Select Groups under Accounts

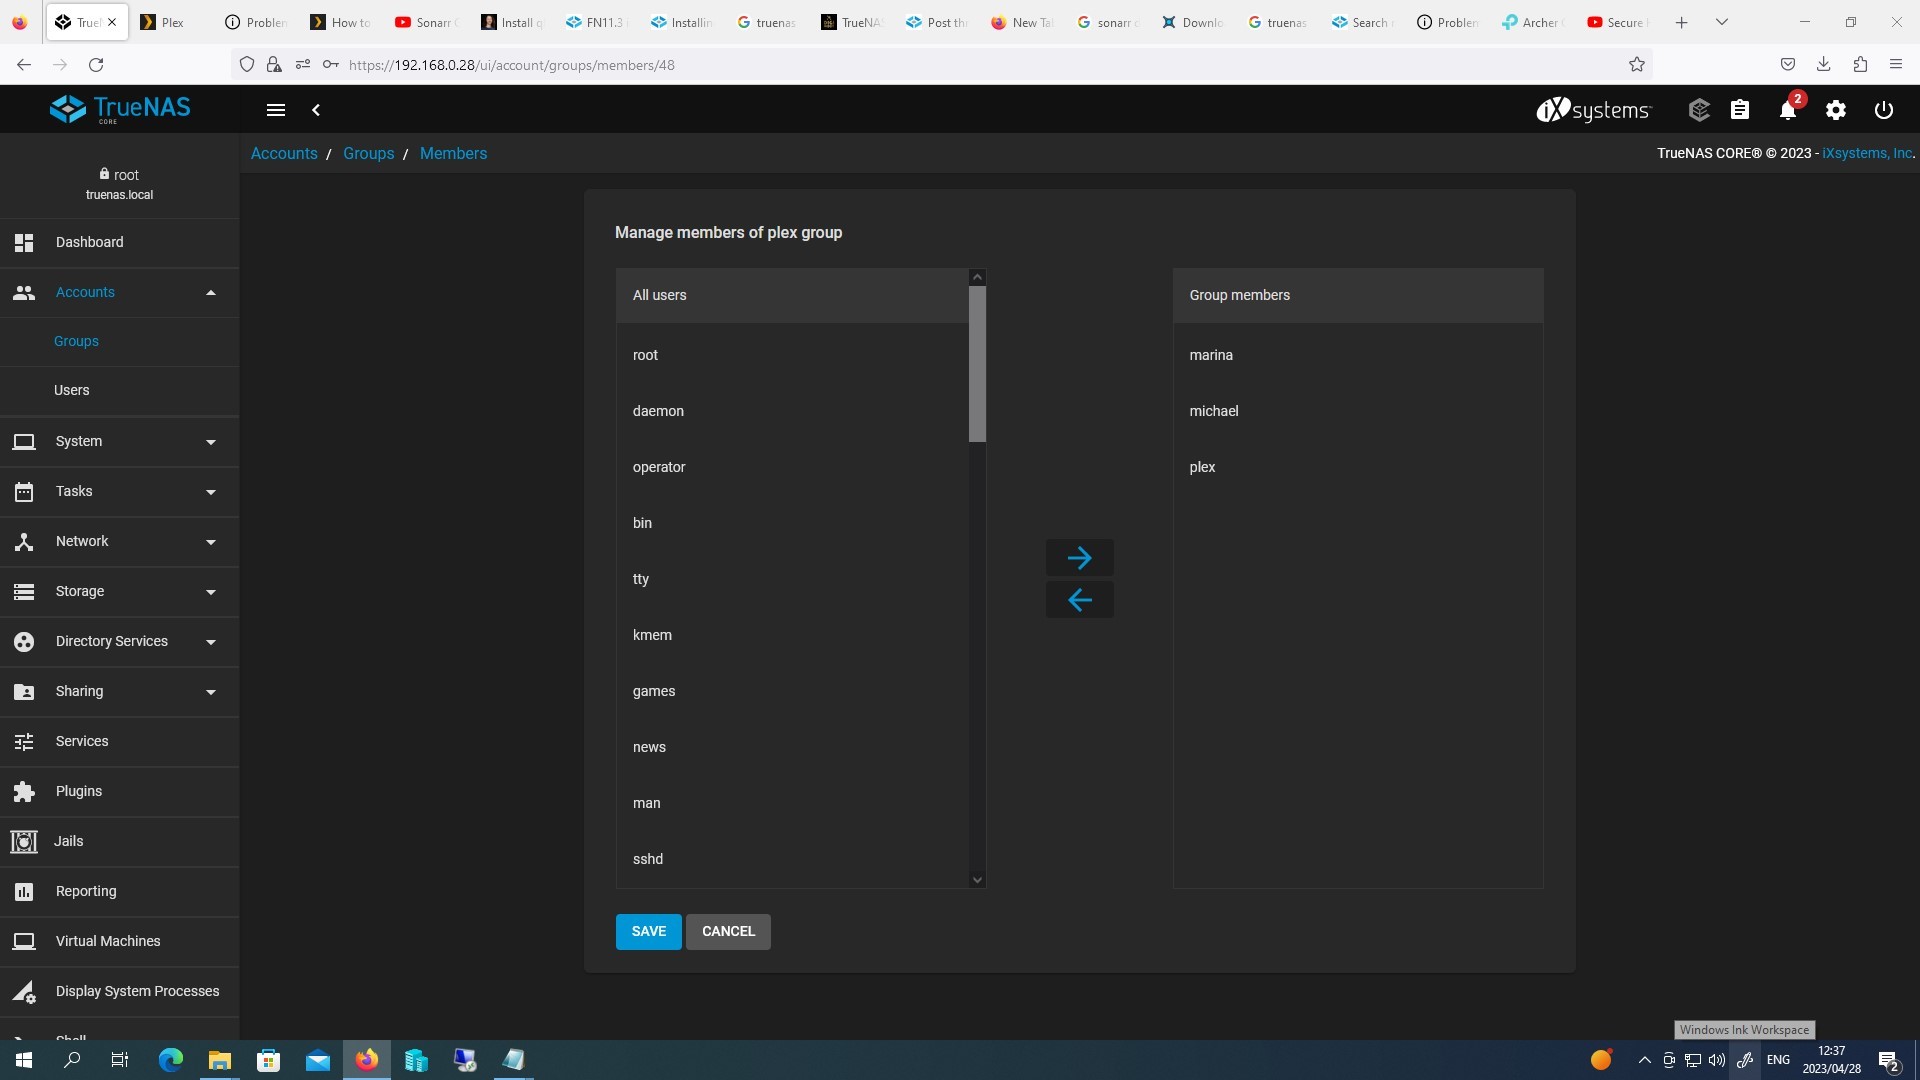point(120,342)
